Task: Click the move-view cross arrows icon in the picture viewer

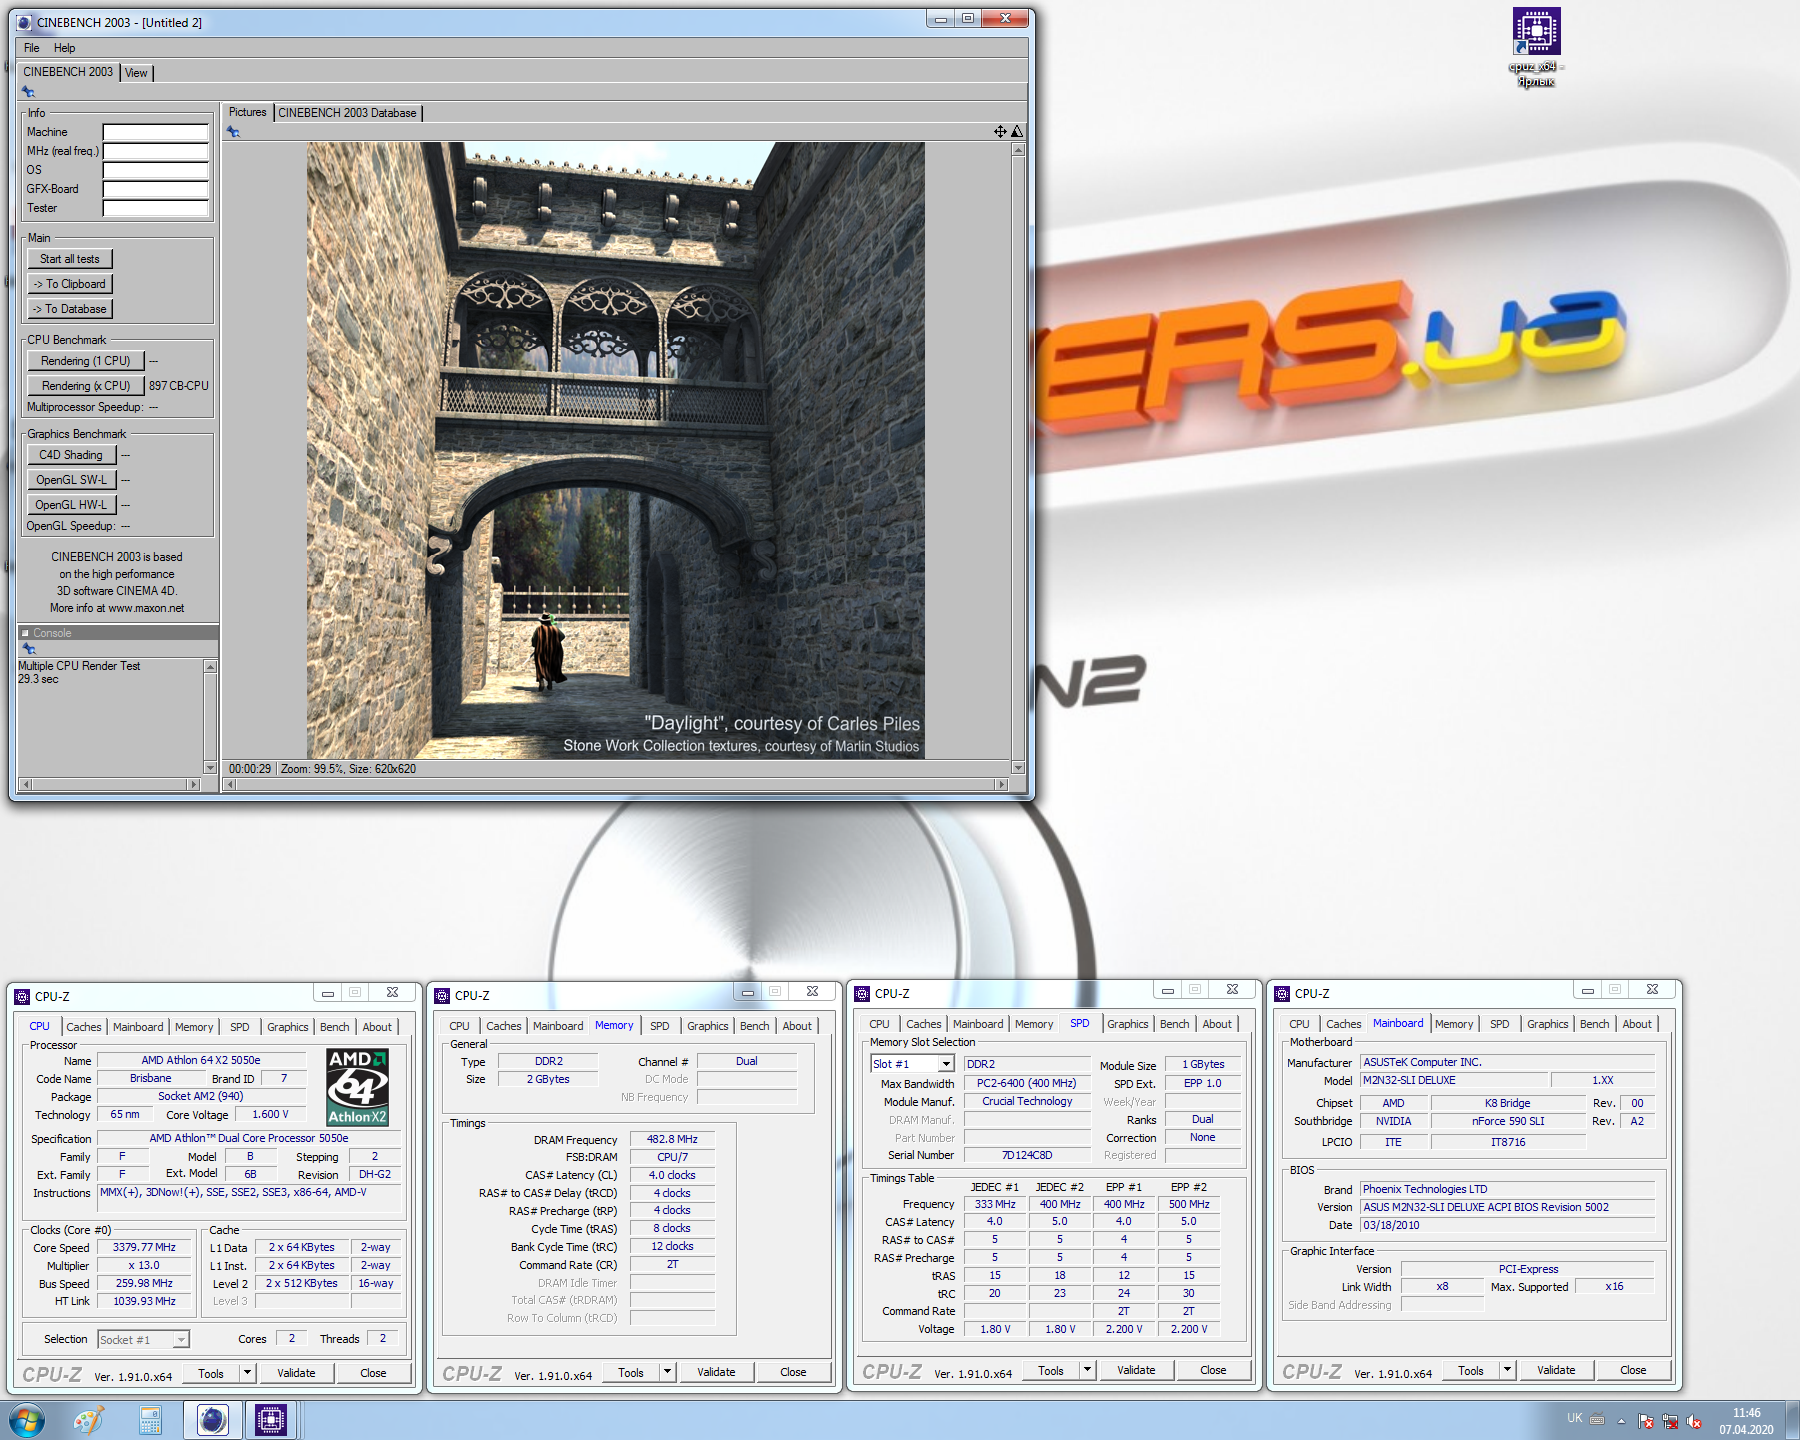Action: point(1000,132)
